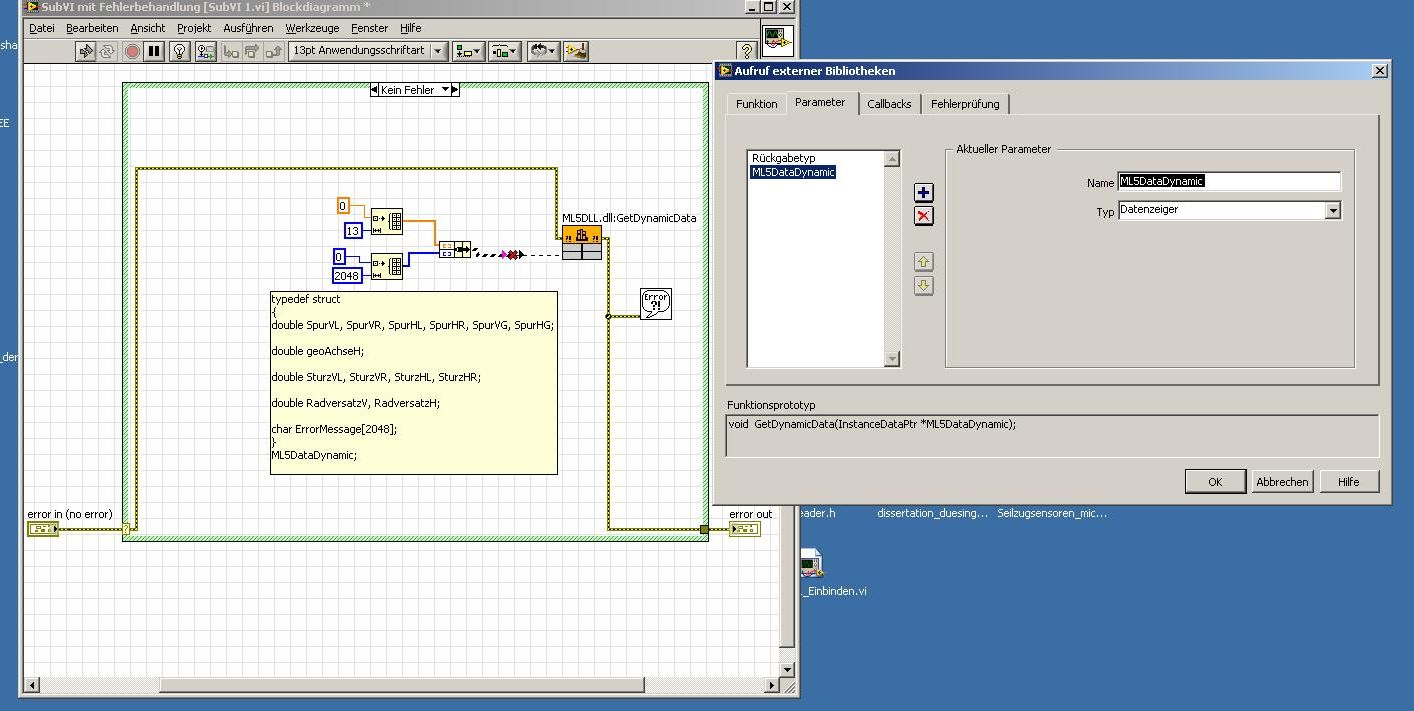Click the Name input field
The height and width of the screenshot is (711, 1414).
(x=1229, y=182)
